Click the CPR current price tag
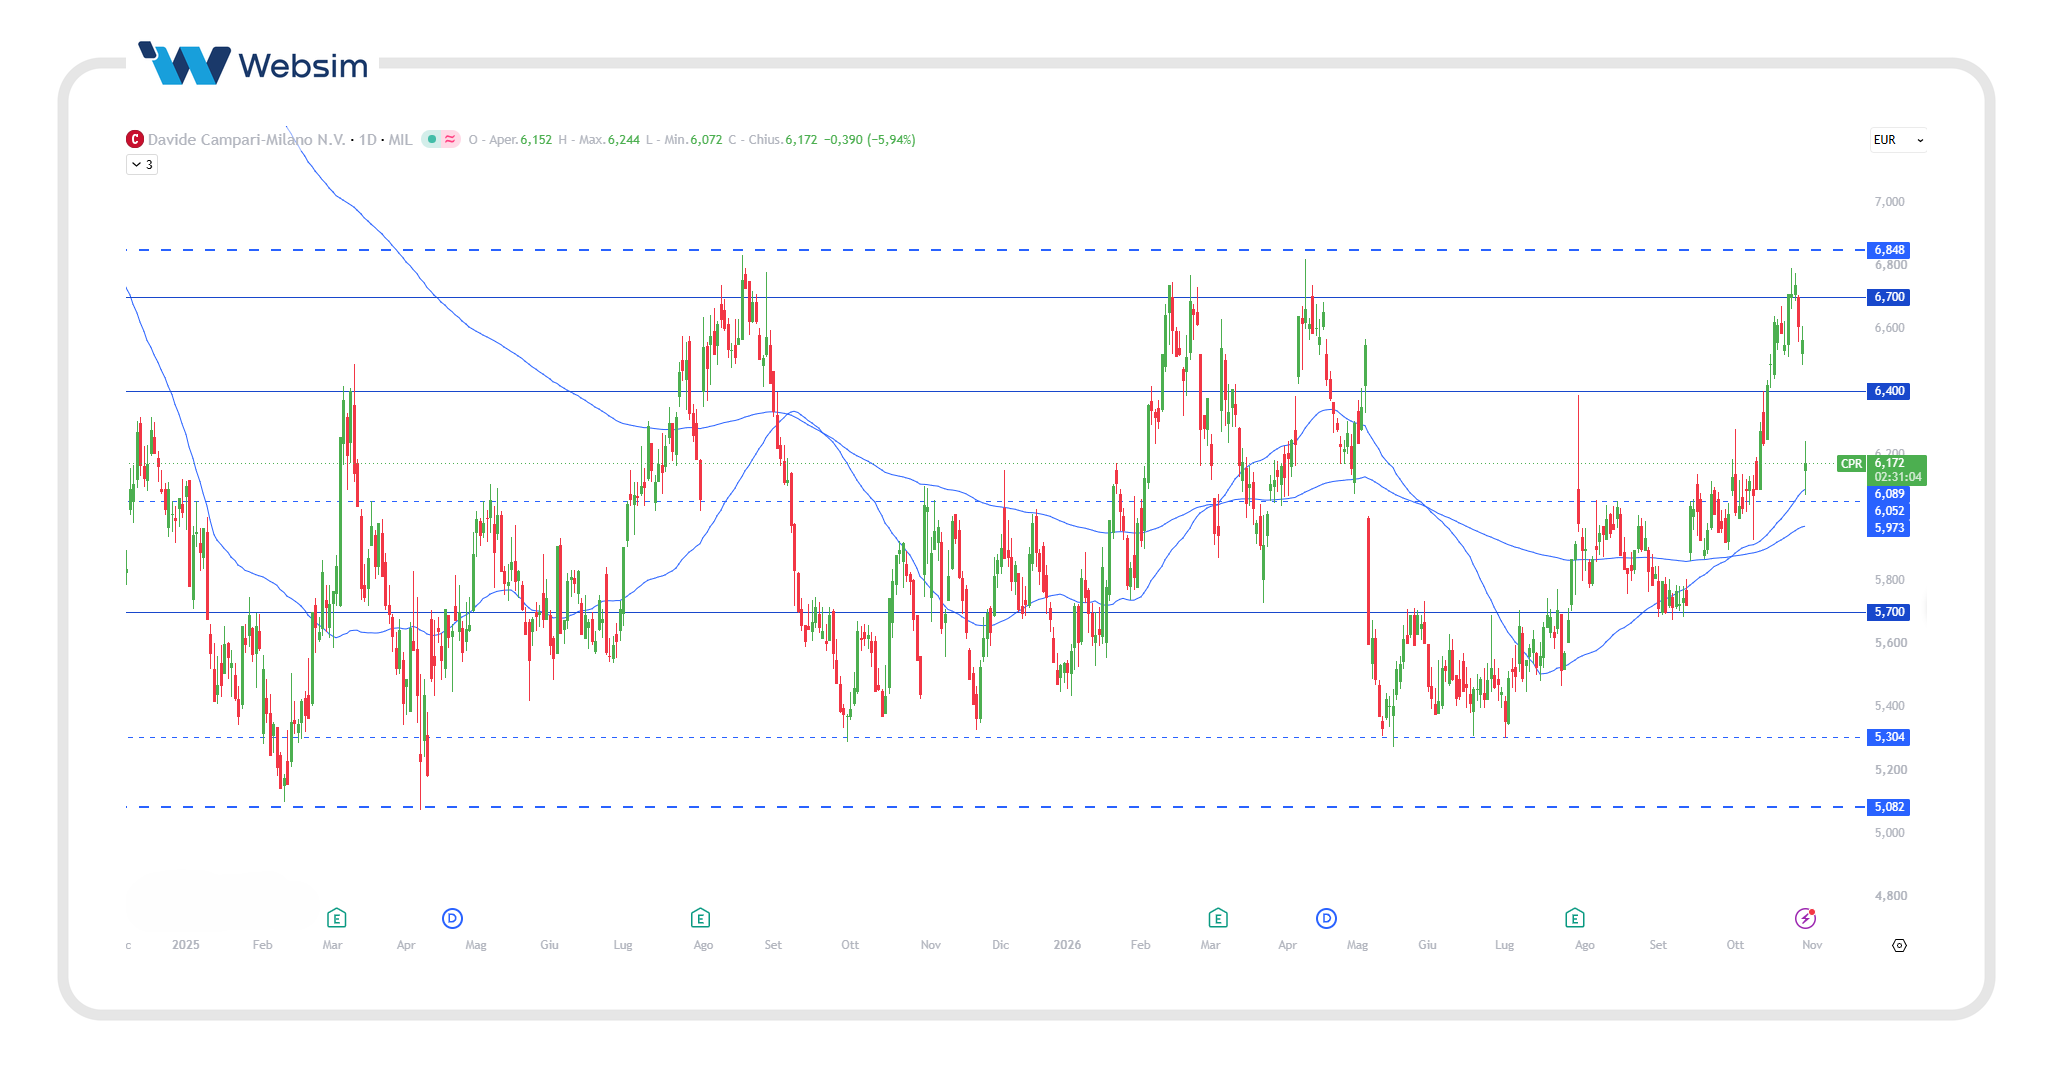Viewport: 2053px width, 1078px height. [x=1851, y=464]
